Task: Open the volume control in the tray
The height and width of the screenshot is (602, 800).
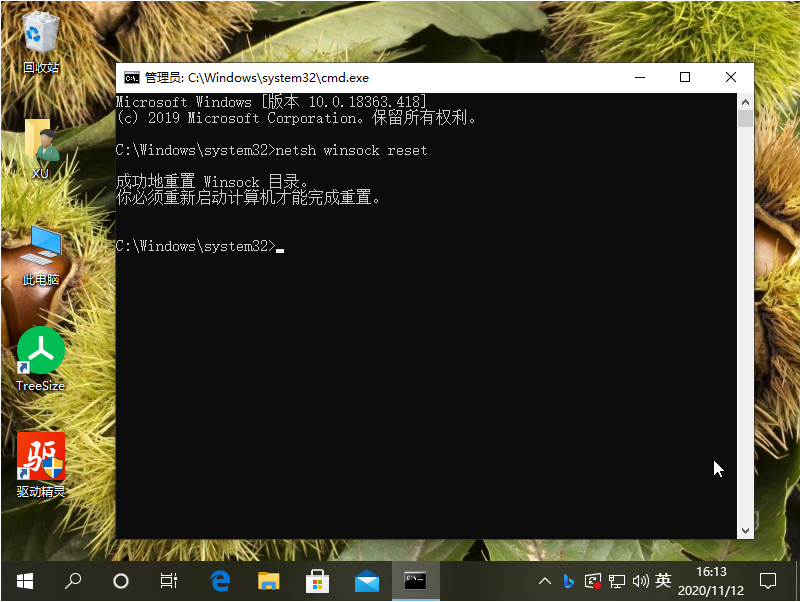Action: (x=640, y=580)
